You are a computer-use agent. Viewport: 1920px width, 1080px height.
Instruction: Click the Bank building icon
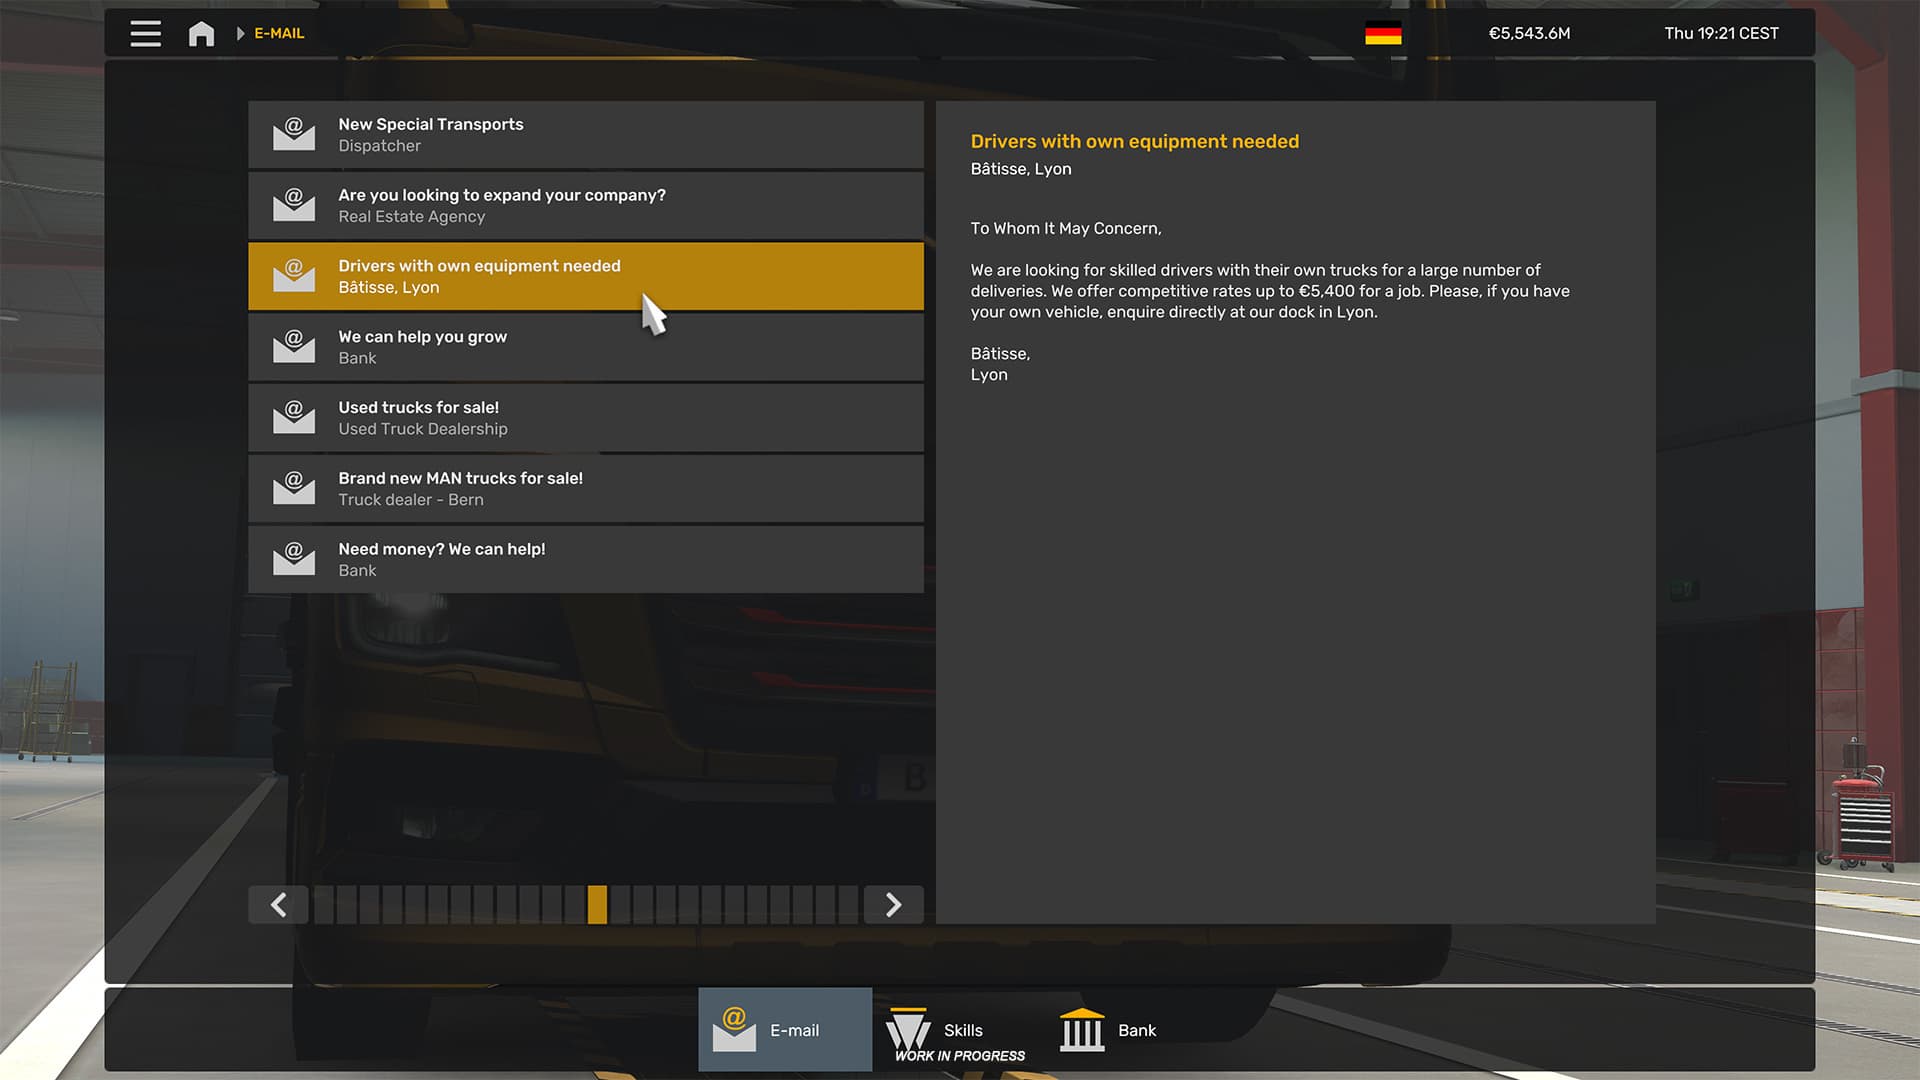[x=1081, y=1030]
